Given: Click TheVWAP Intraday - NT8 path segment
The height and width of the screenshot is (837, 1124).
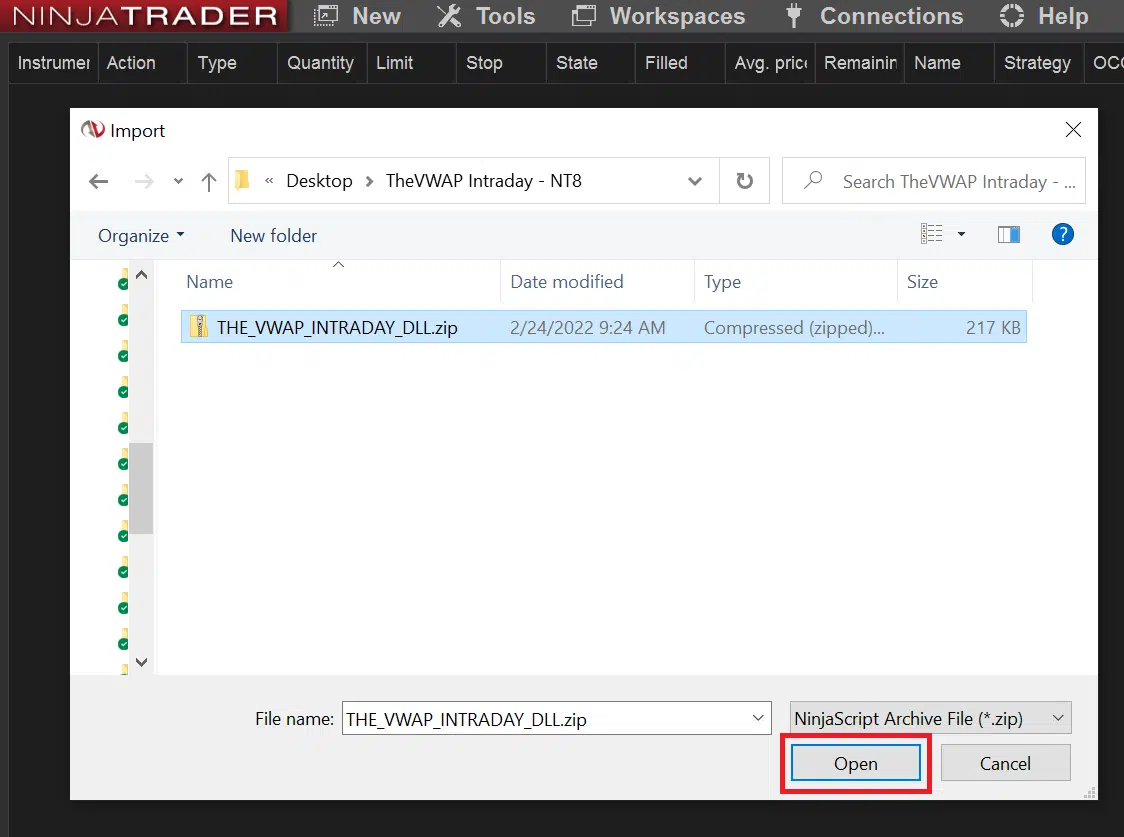Looking at the screenshot, I should [x=483, y=181].
